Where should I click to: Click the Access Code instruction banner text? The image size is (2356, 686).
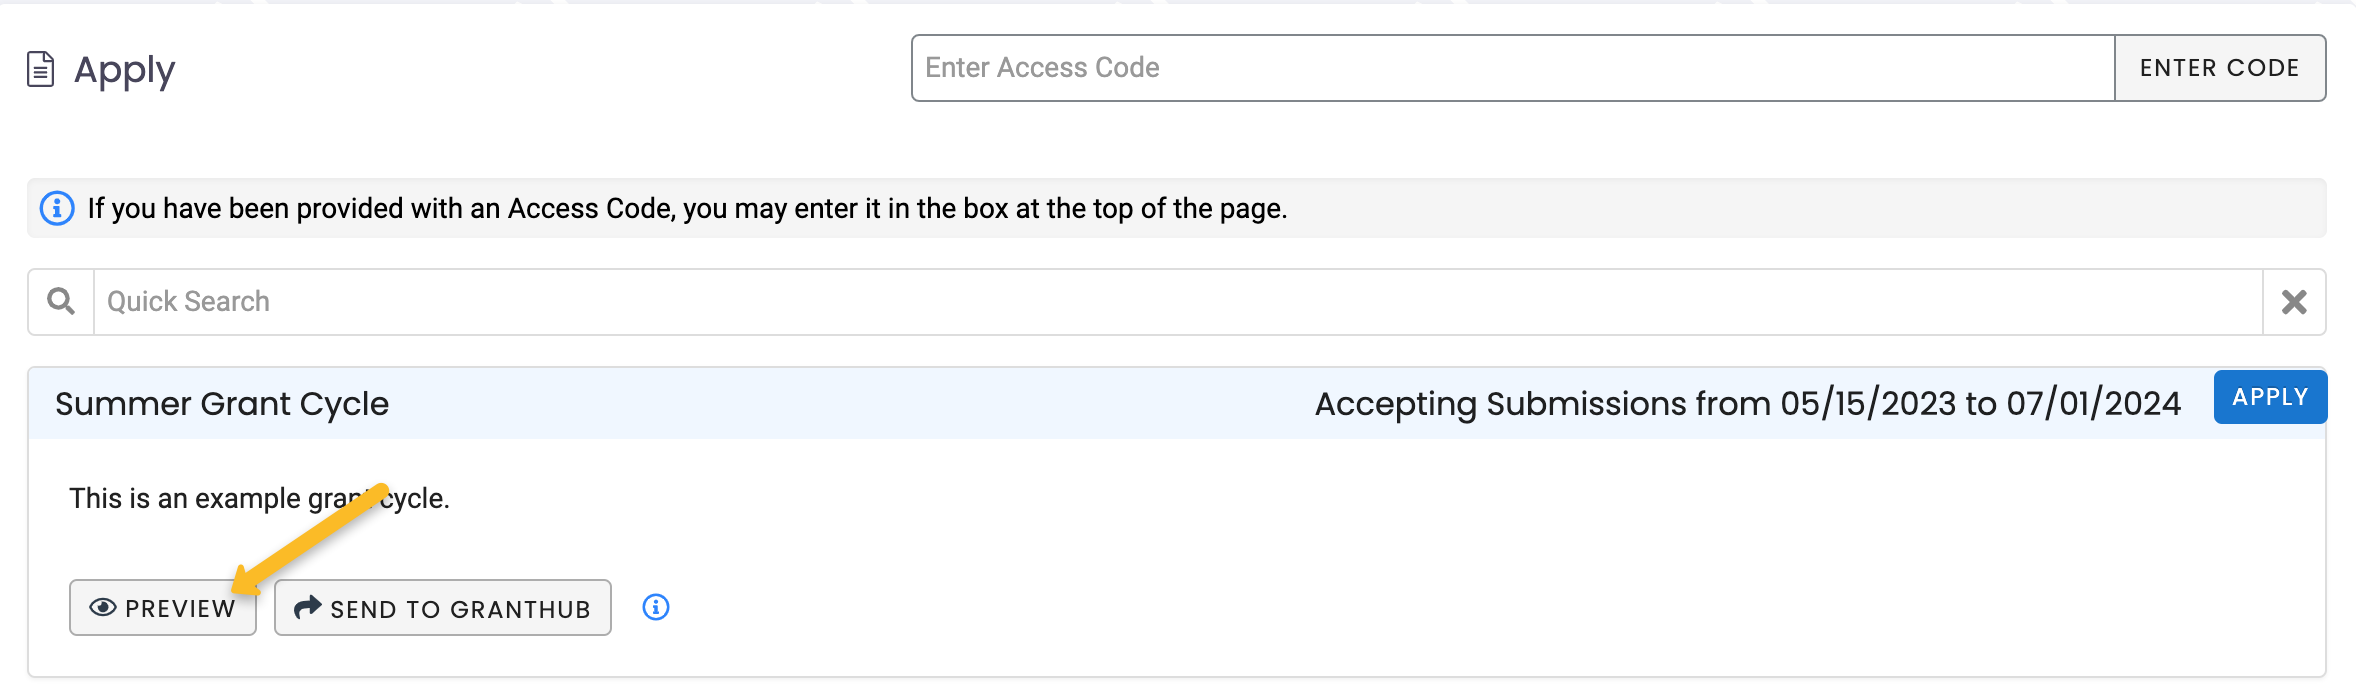[687, 208]
